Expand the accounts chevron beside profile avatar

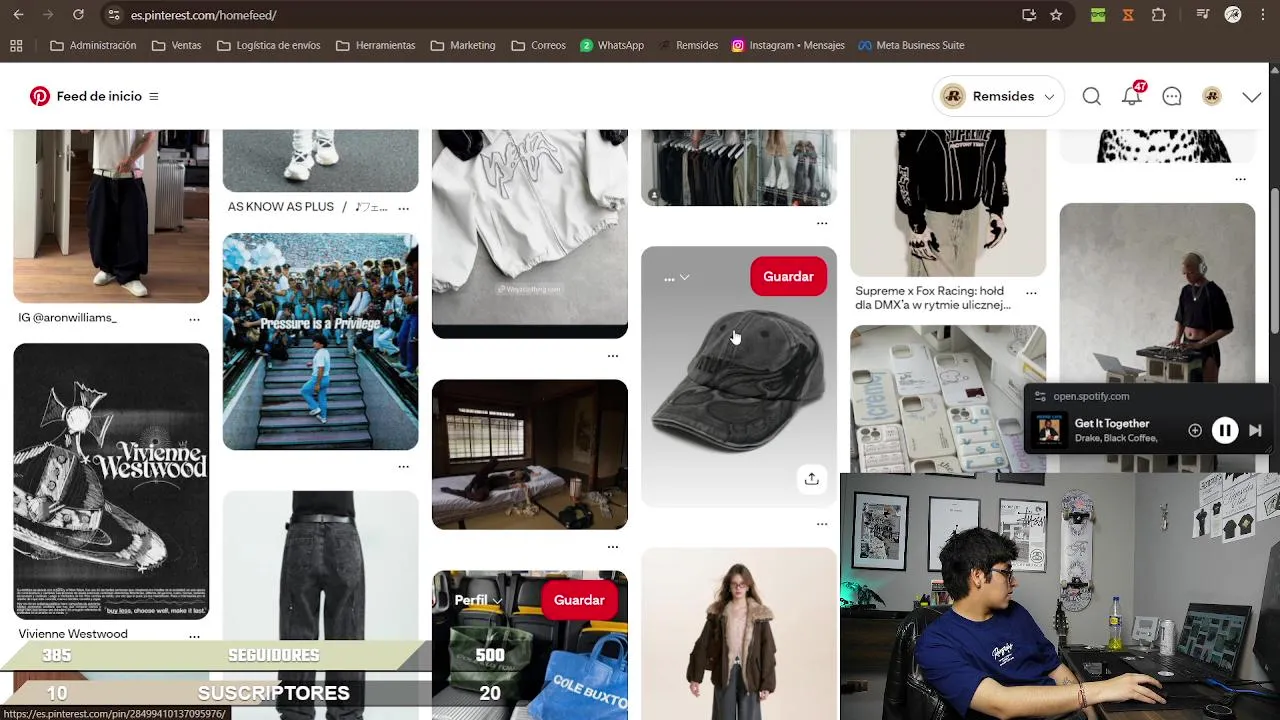pos(1252,97)
